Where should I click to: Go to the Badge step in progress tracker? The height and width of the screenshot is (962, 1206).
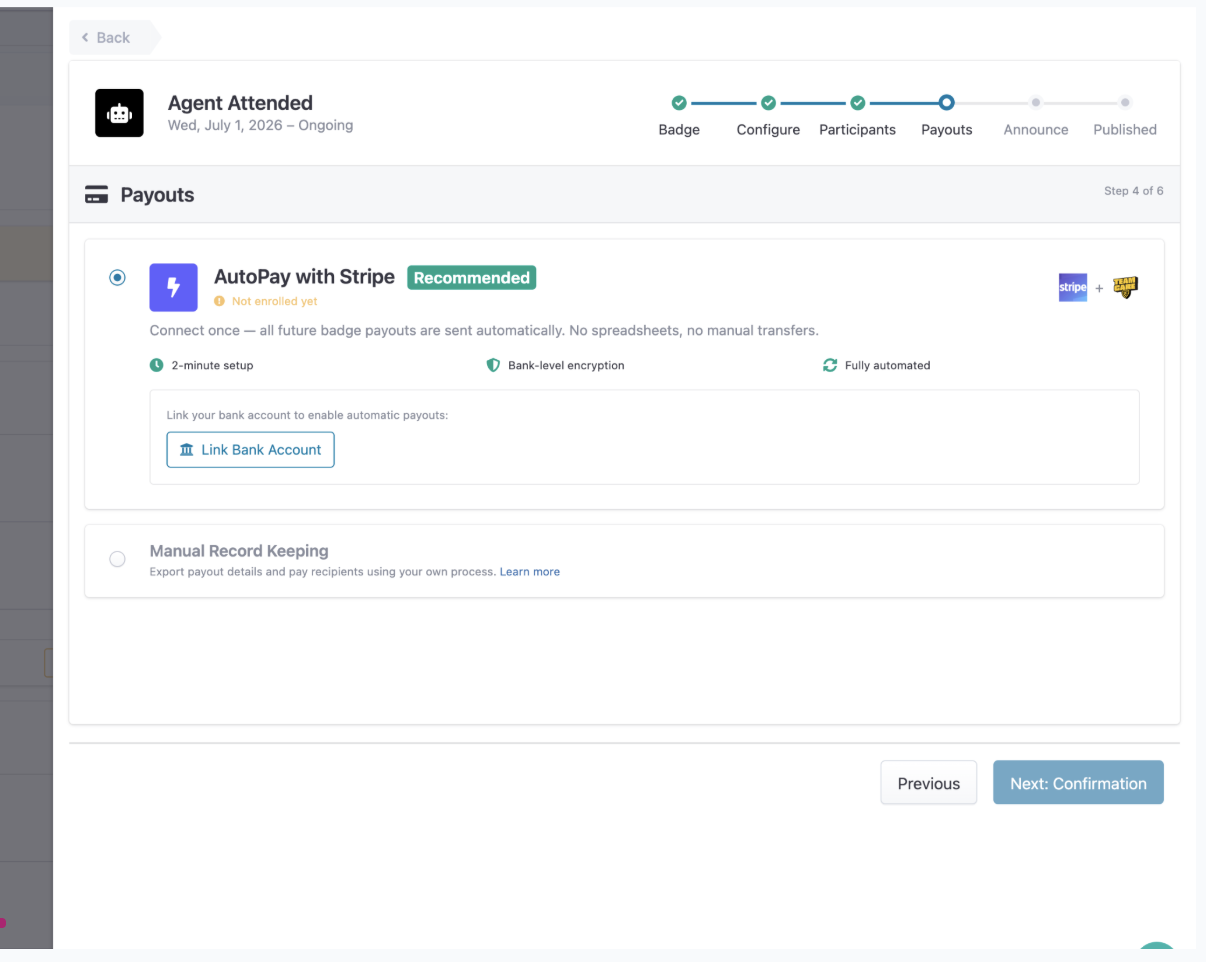(x=679, y=102)
